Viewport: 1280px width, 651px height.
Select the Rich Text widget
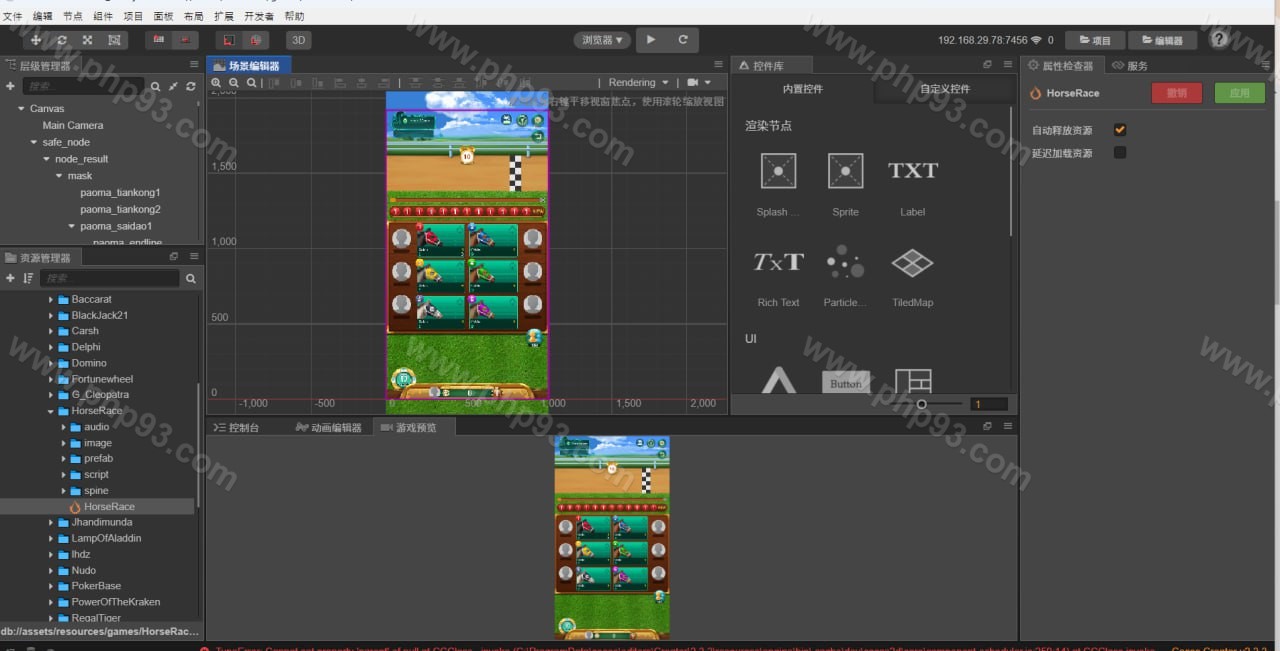(778, 263)
